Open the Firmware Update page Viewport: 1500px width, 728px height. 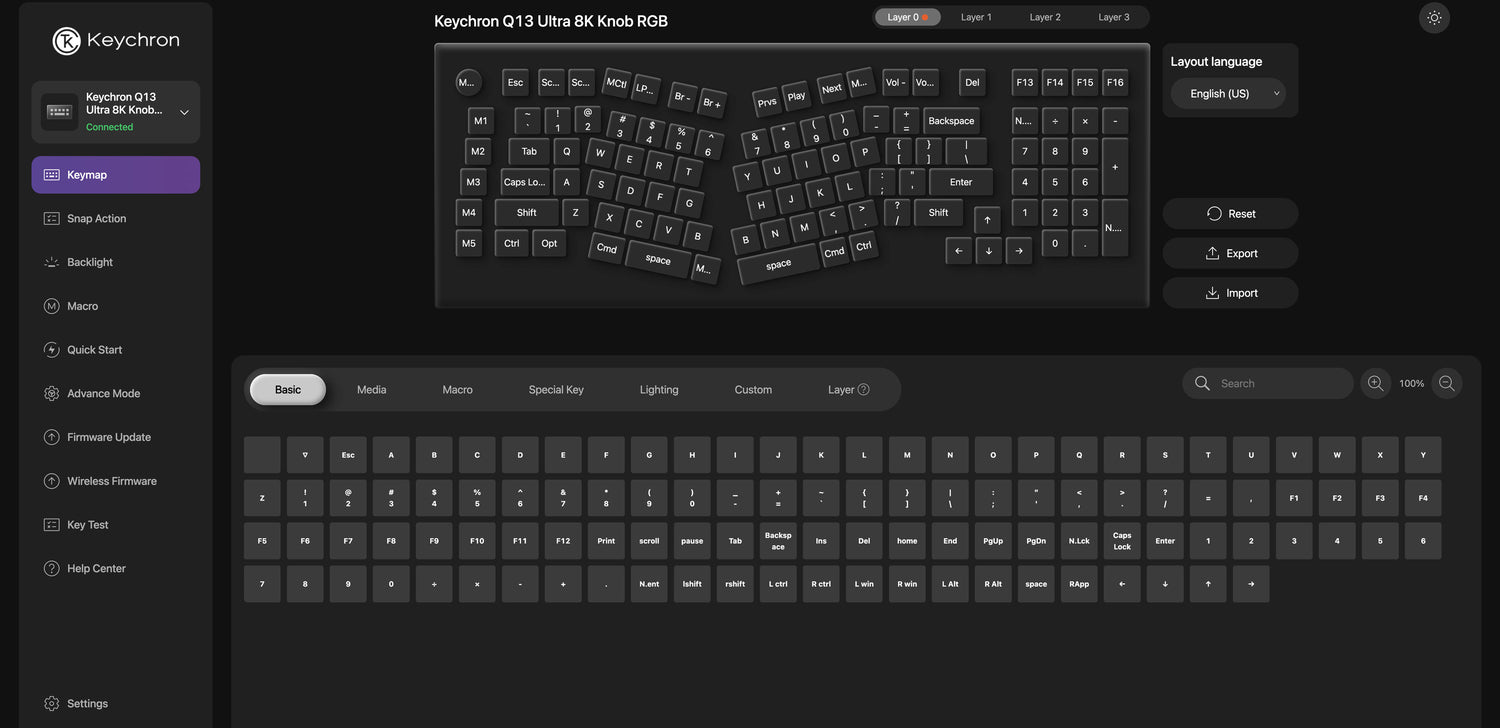[108, 437]
